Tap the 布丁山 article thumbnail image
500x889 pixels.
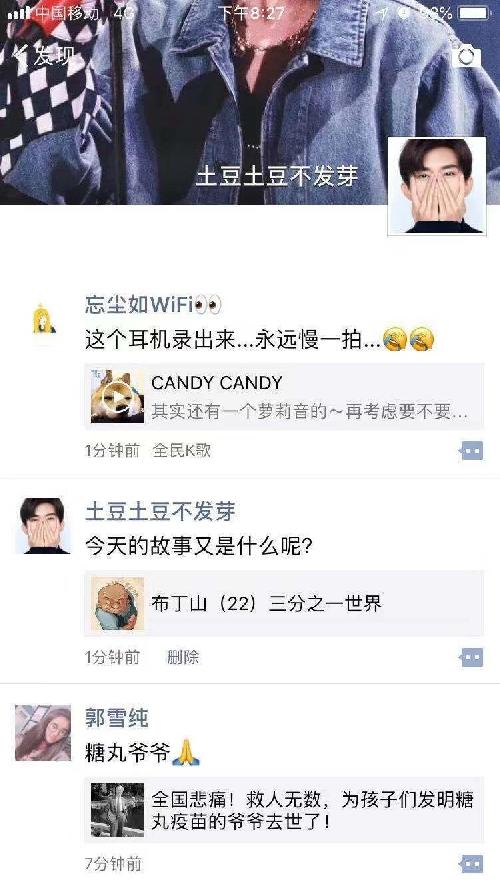coord(117,603)
